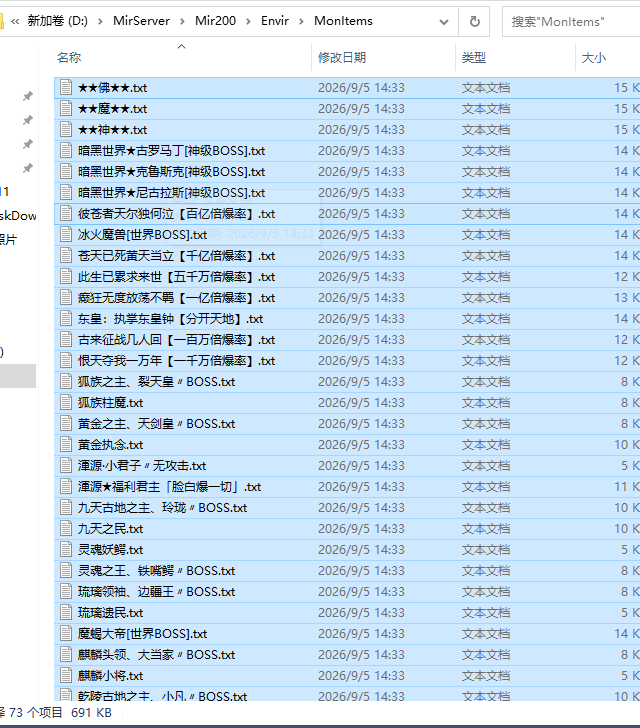Select file icon of ★★神★★.txt
Viewport: 640px width, 728px height.
(x=66, y=129)
